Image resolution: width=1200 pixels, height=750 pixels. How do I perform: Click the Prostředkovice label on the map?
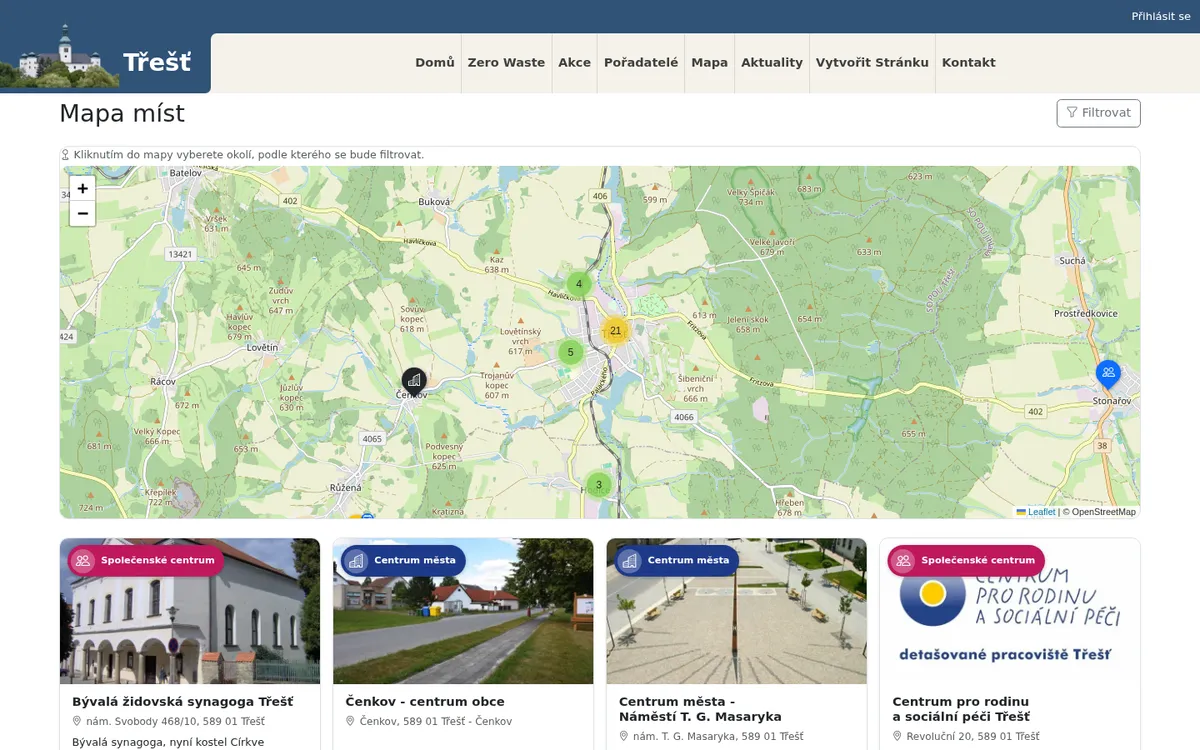pos(1086,313)
